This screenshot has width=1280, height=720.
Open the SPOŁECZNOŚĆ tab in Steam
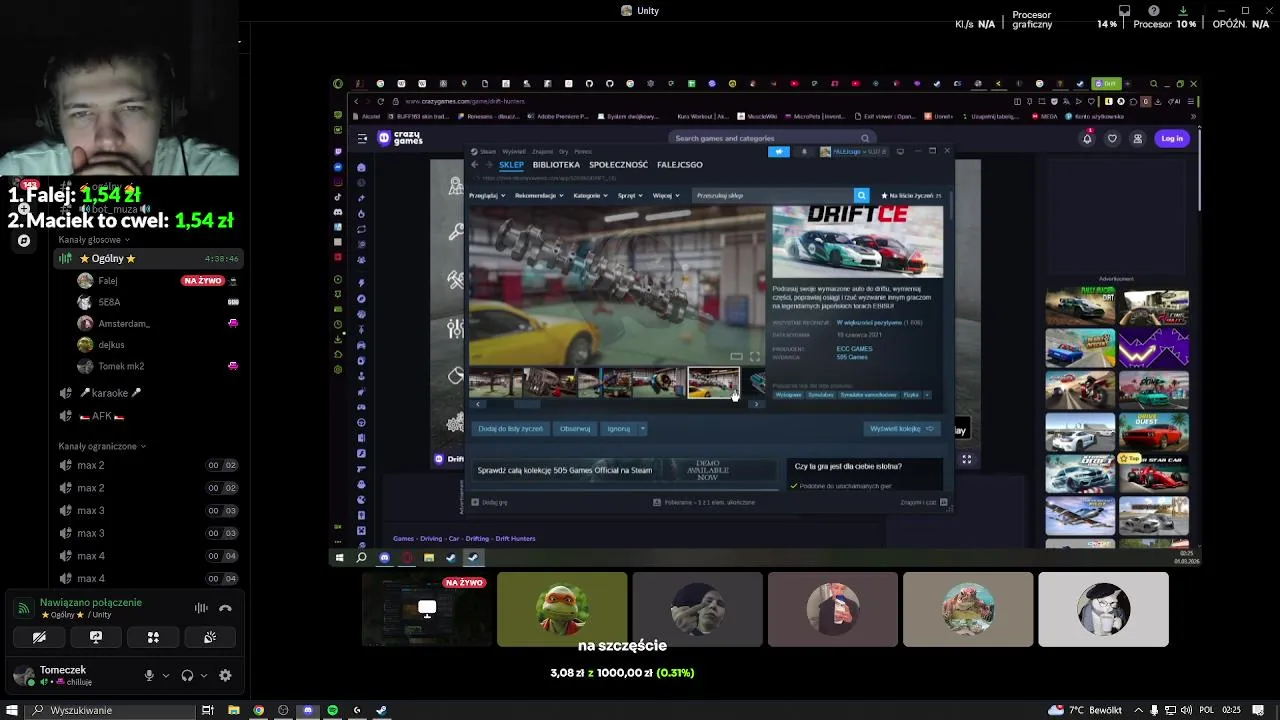(618, 165)
